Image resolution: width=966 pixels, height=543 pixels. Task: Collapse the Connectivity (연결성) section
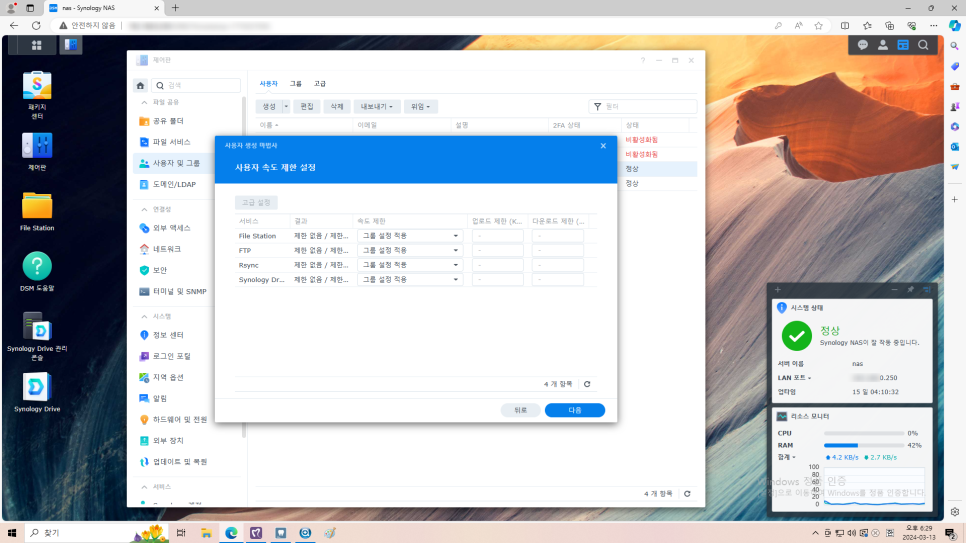(144, 210)
